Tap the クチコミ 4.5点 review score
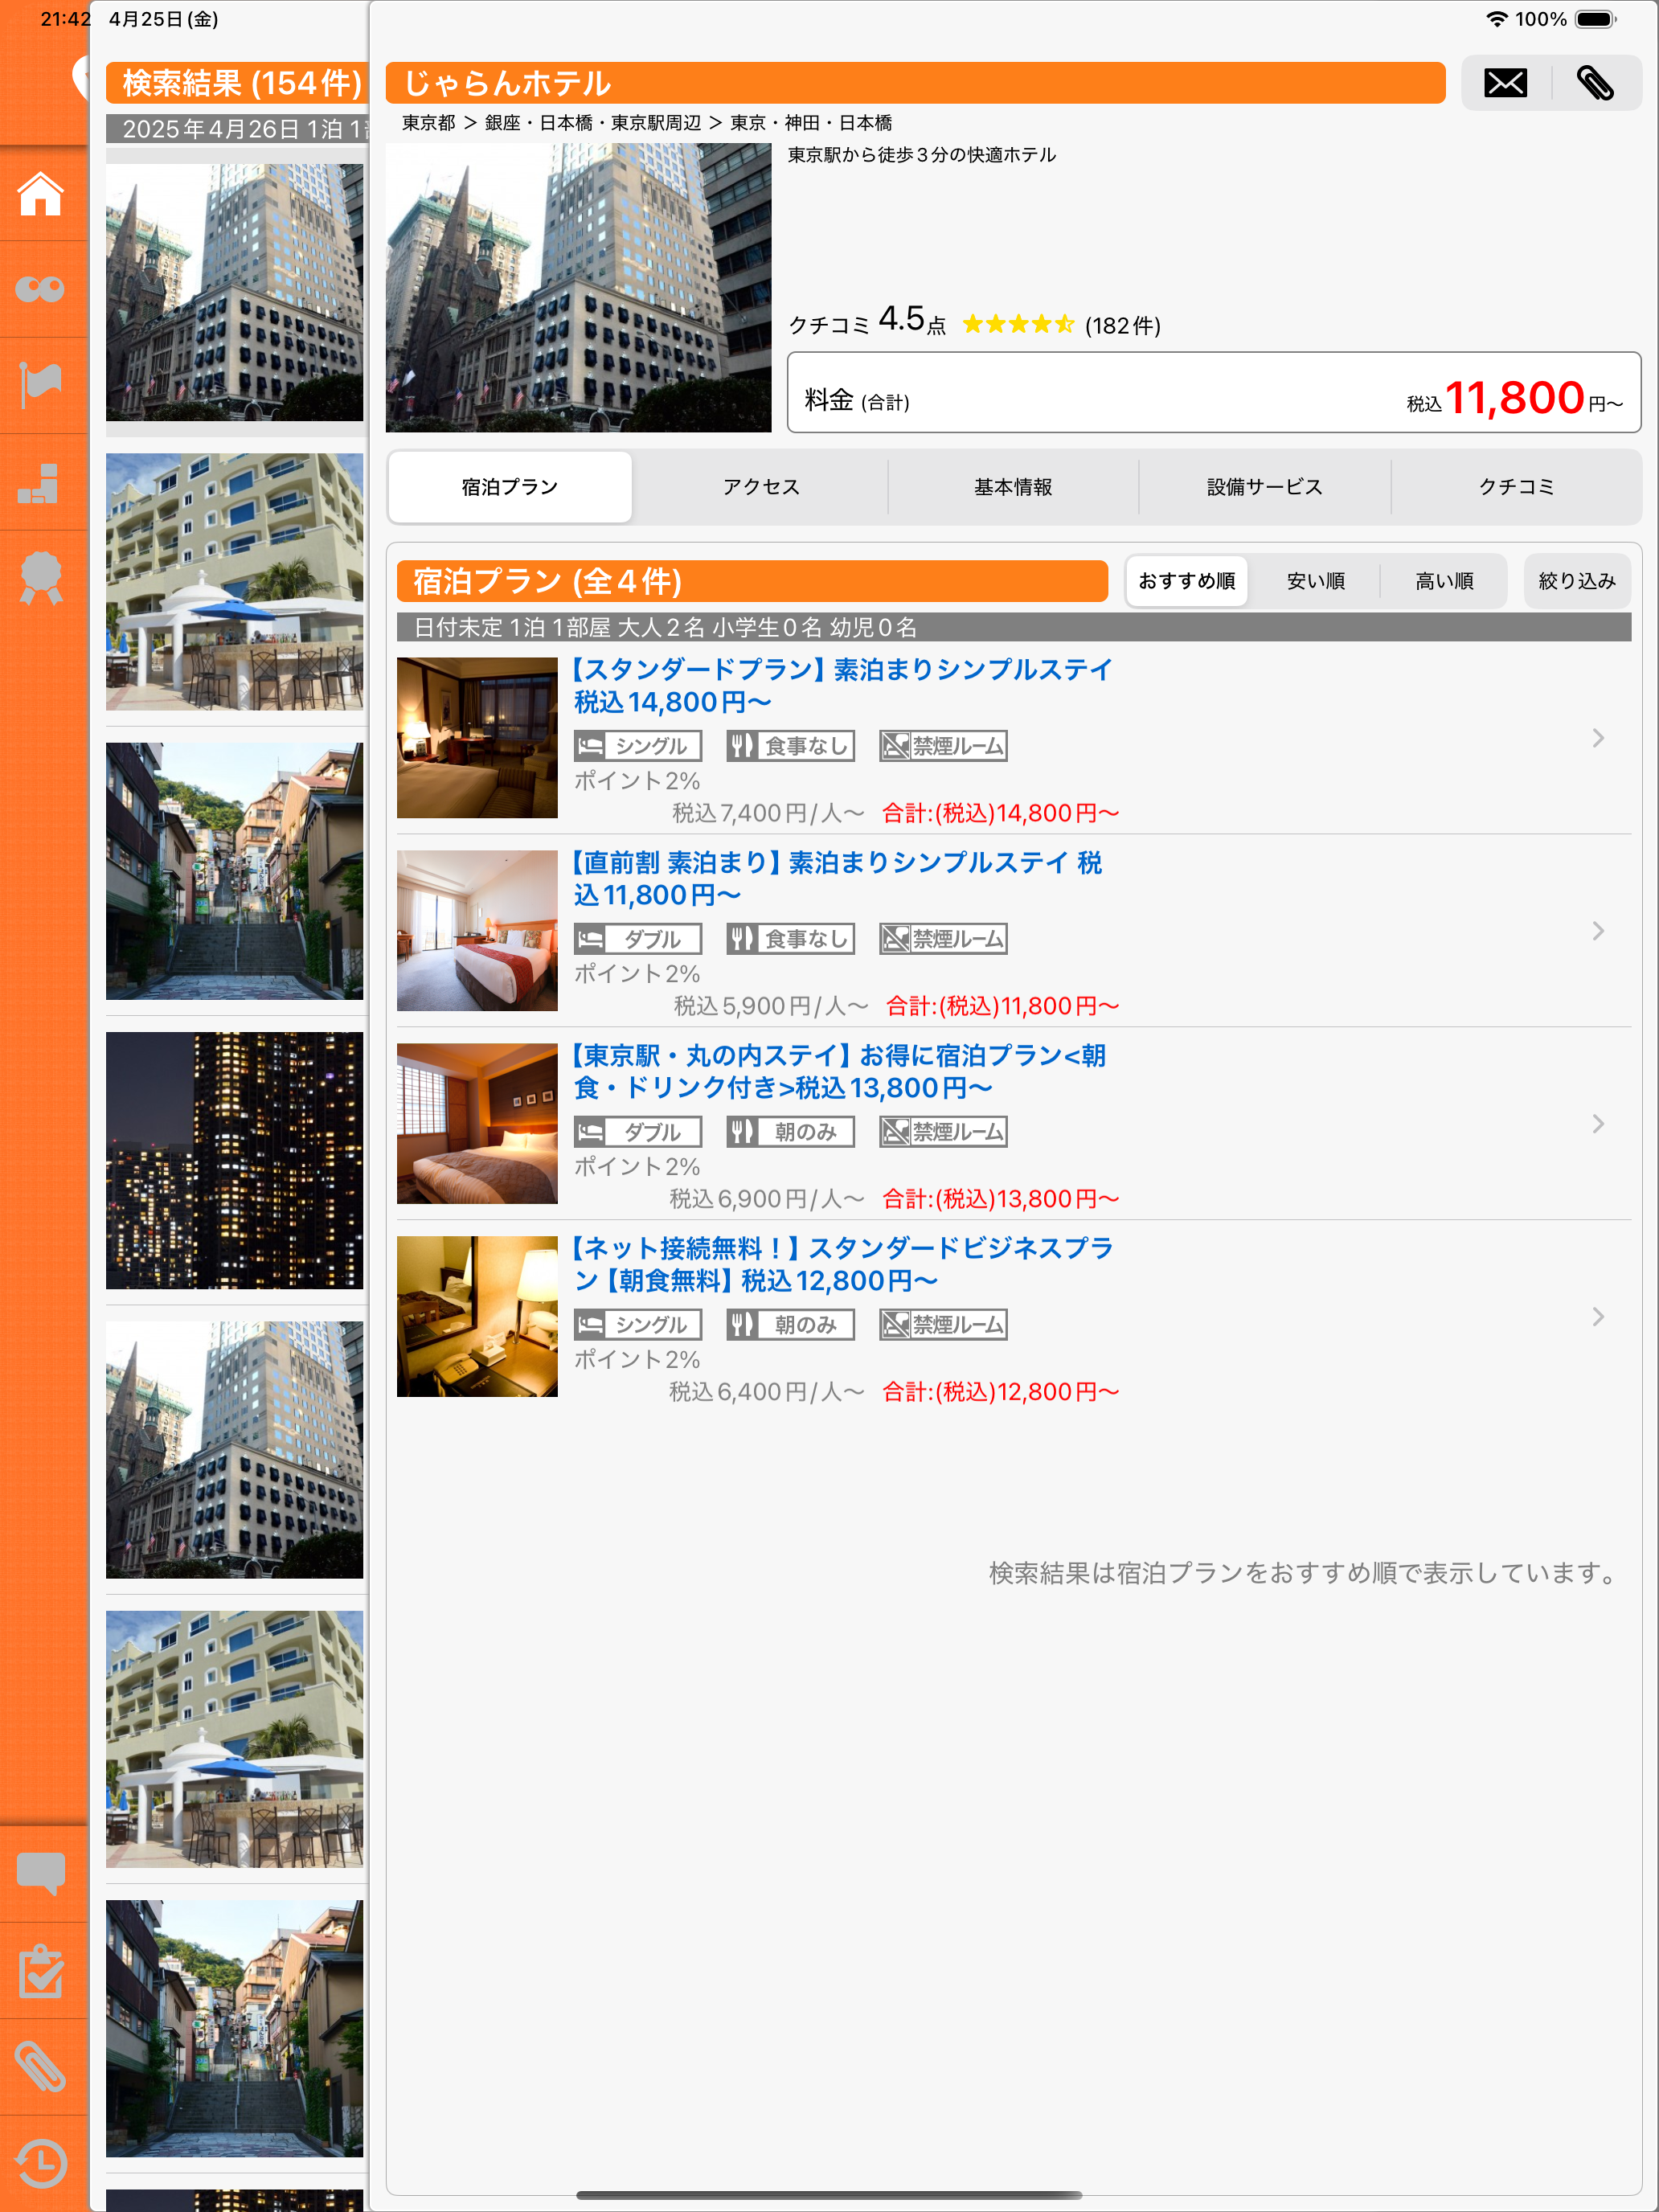Image resolution: width=1659 pixels, height=2212 pixels. pos(867,321)
